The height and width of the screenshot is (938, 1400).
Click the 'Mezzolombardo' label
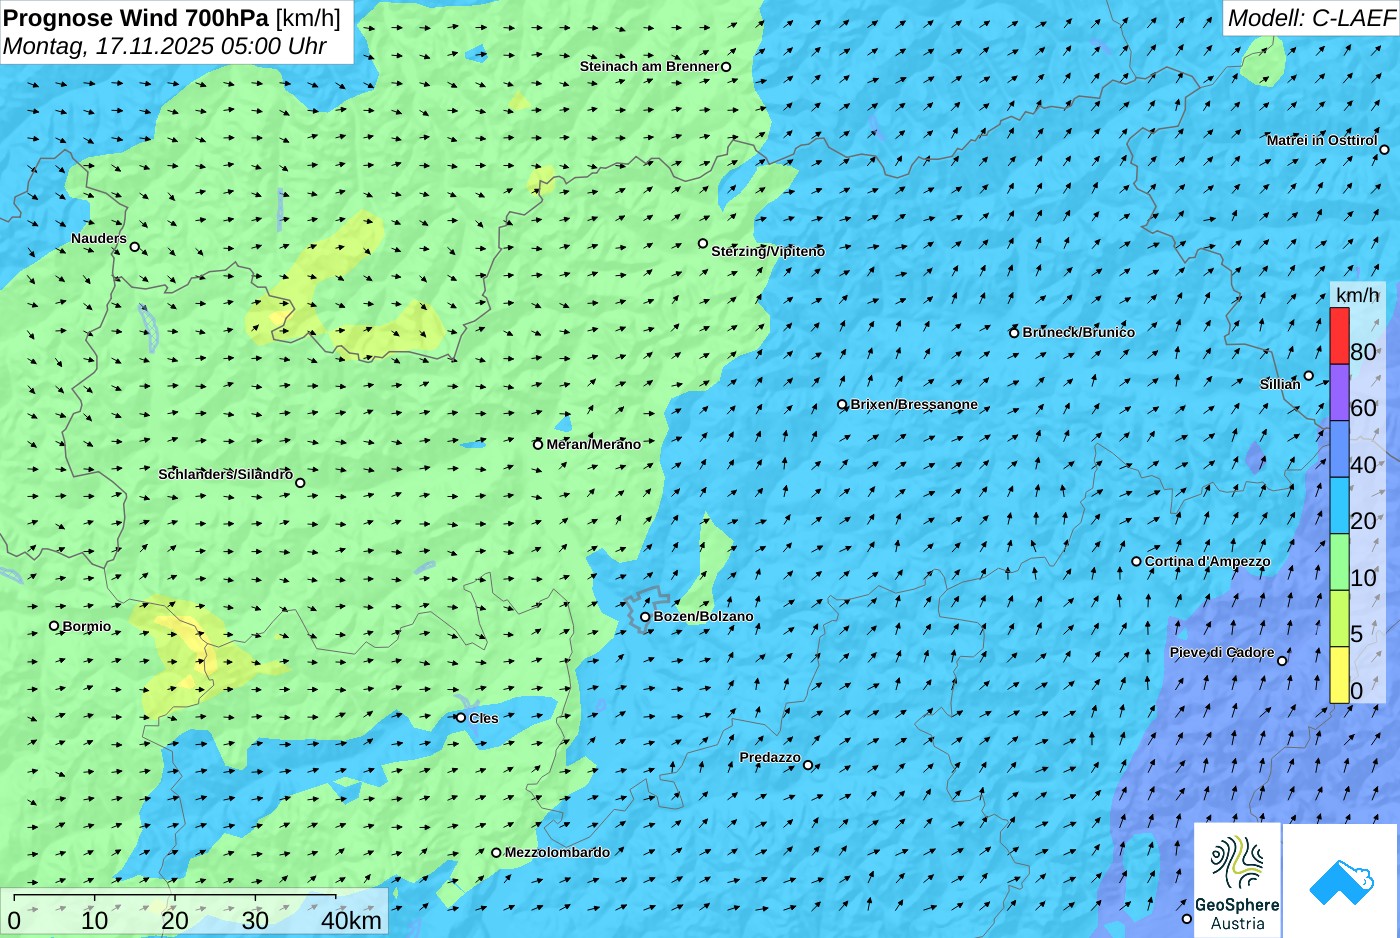click(x=557, y=853)
